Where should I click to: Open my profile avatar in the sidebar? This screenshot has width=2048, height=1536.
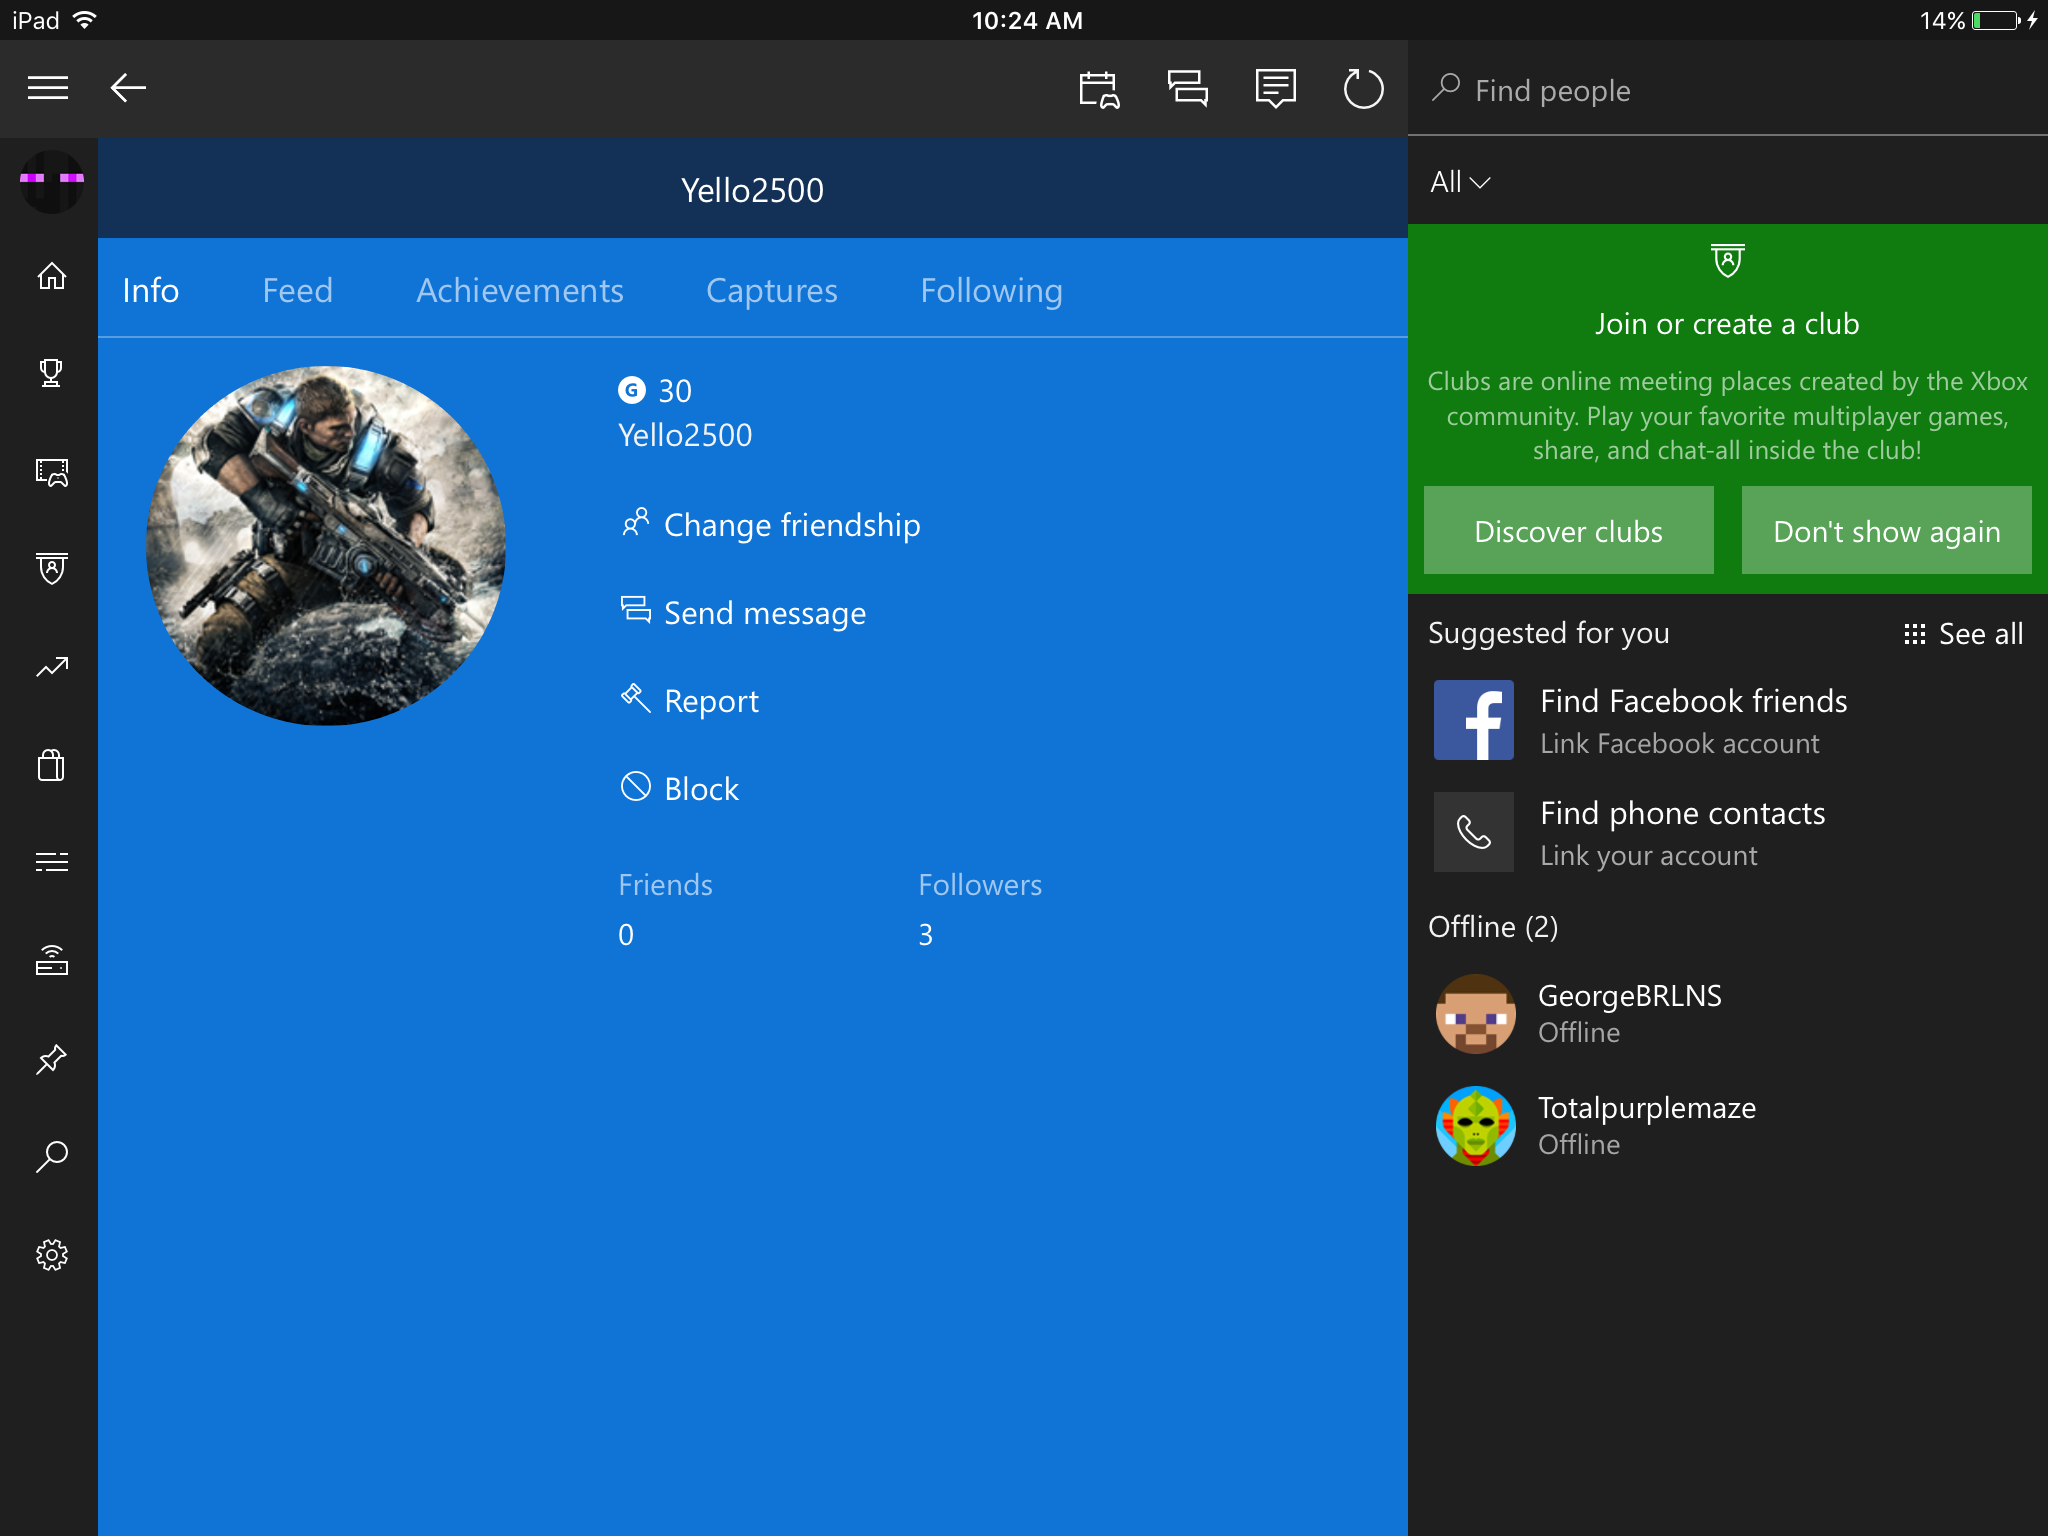(x=52, y=181)
